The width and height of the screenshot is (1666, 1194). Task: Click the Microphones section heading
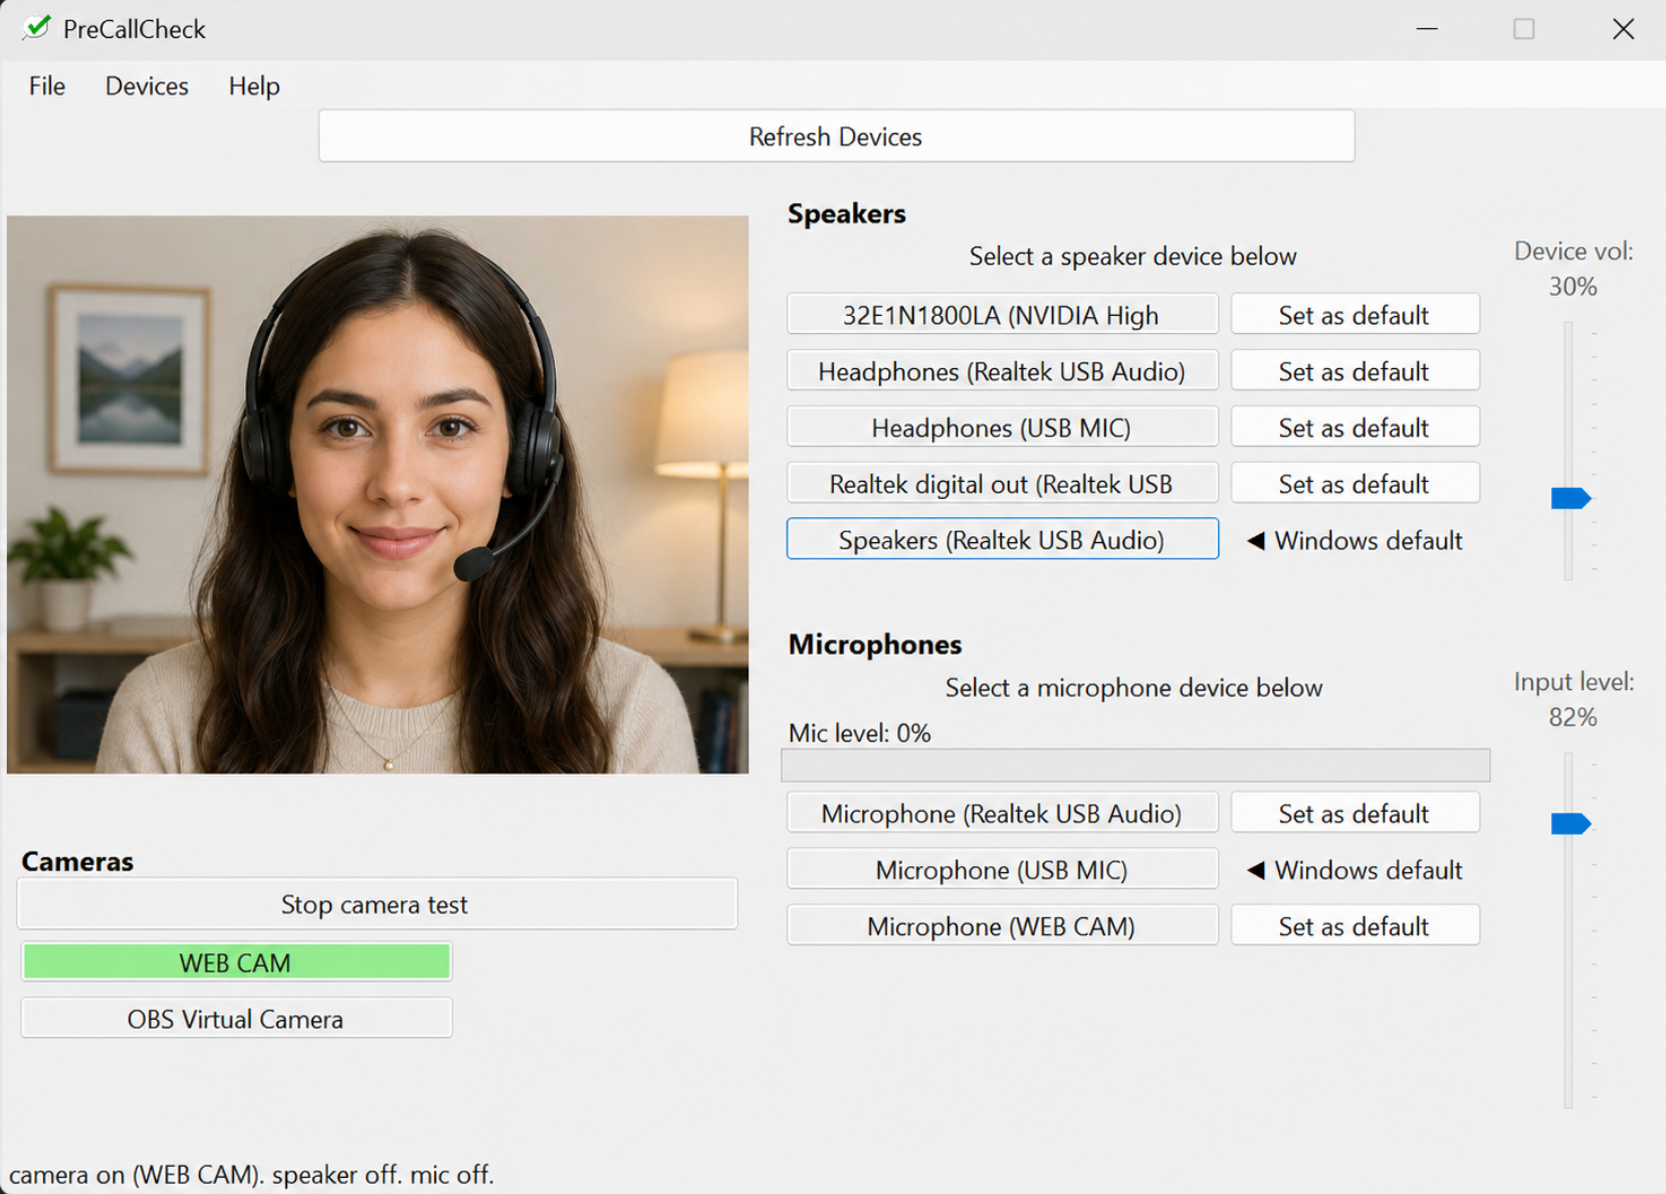875,644
